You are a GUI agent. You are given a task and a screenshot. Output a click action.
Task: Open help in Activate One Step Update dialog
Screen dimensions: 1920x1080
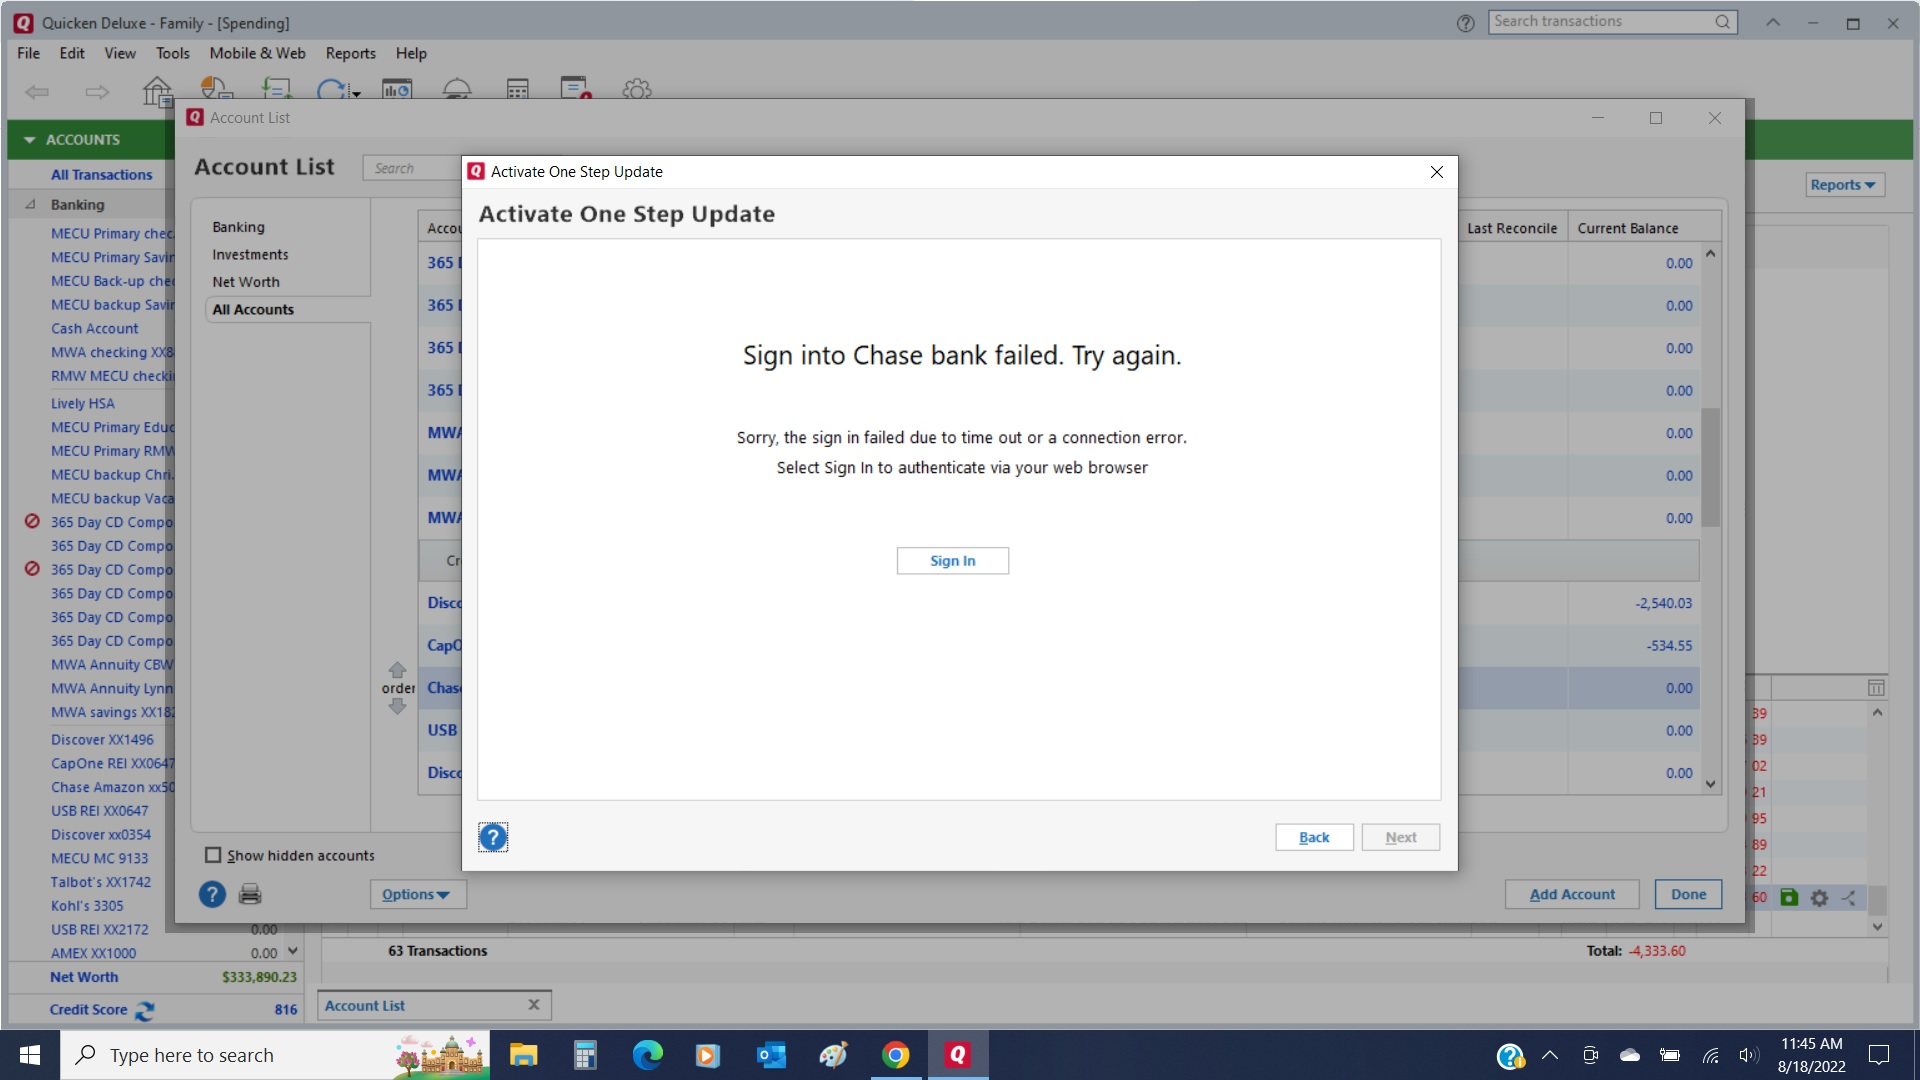(493, 837)
